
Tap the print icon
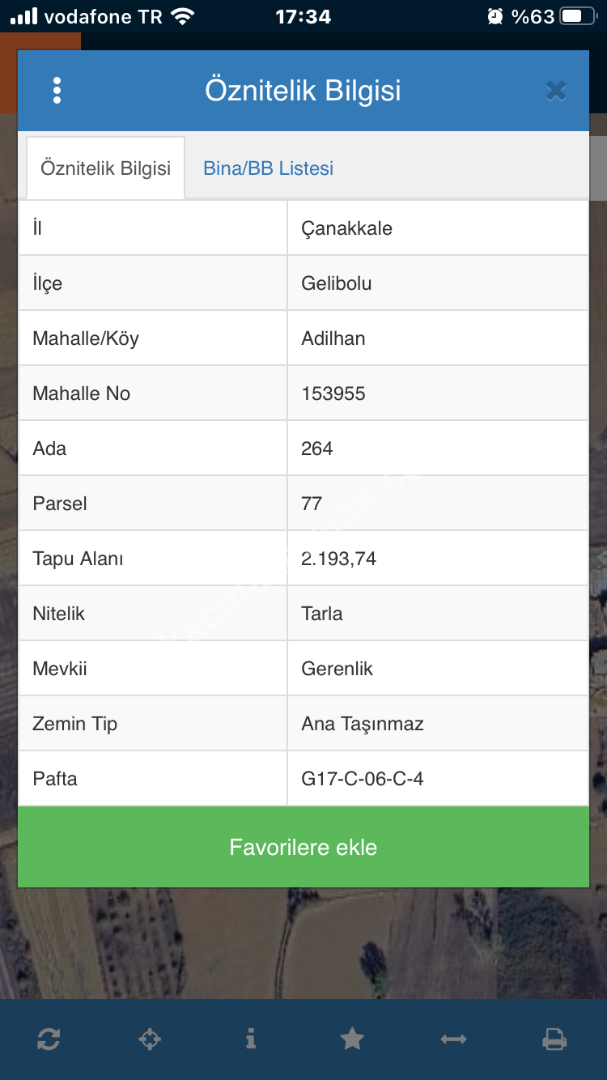pyautogui.click(x=554, y=1039)
